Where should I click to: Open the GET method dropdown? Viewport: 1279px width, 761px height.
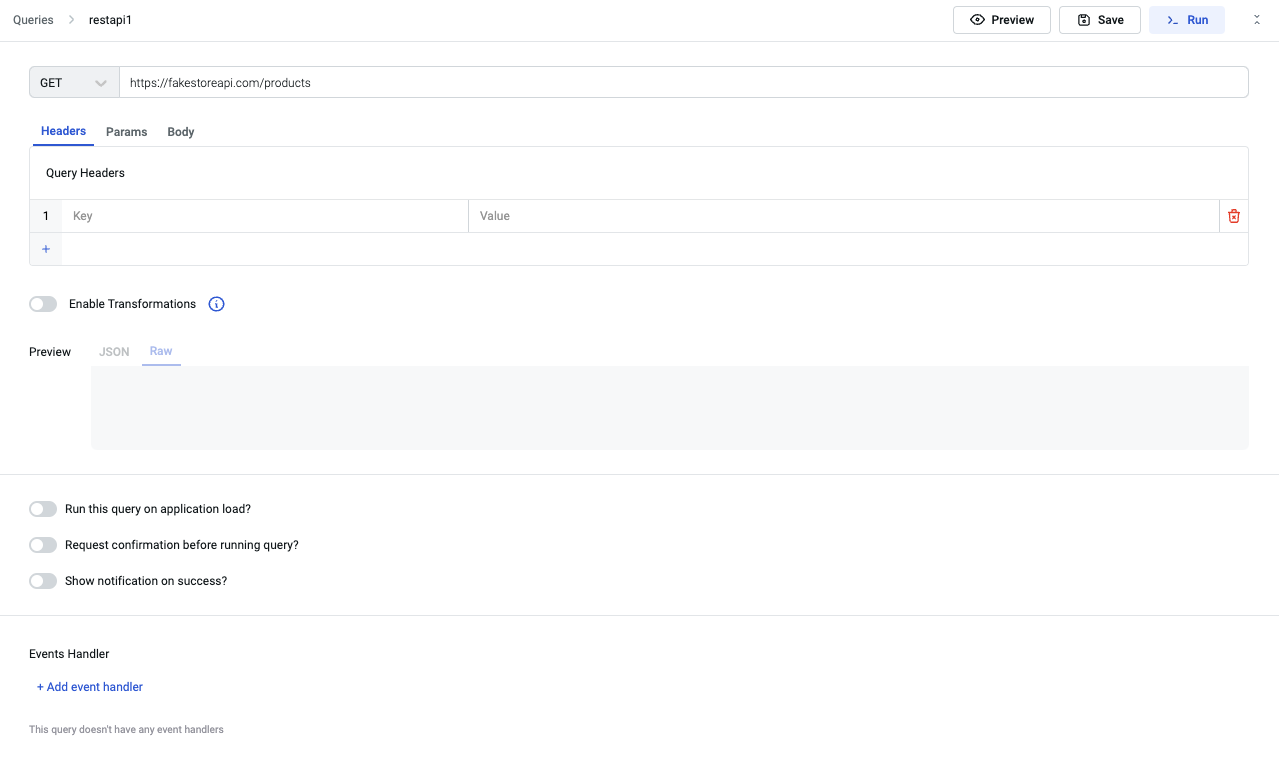74,83
